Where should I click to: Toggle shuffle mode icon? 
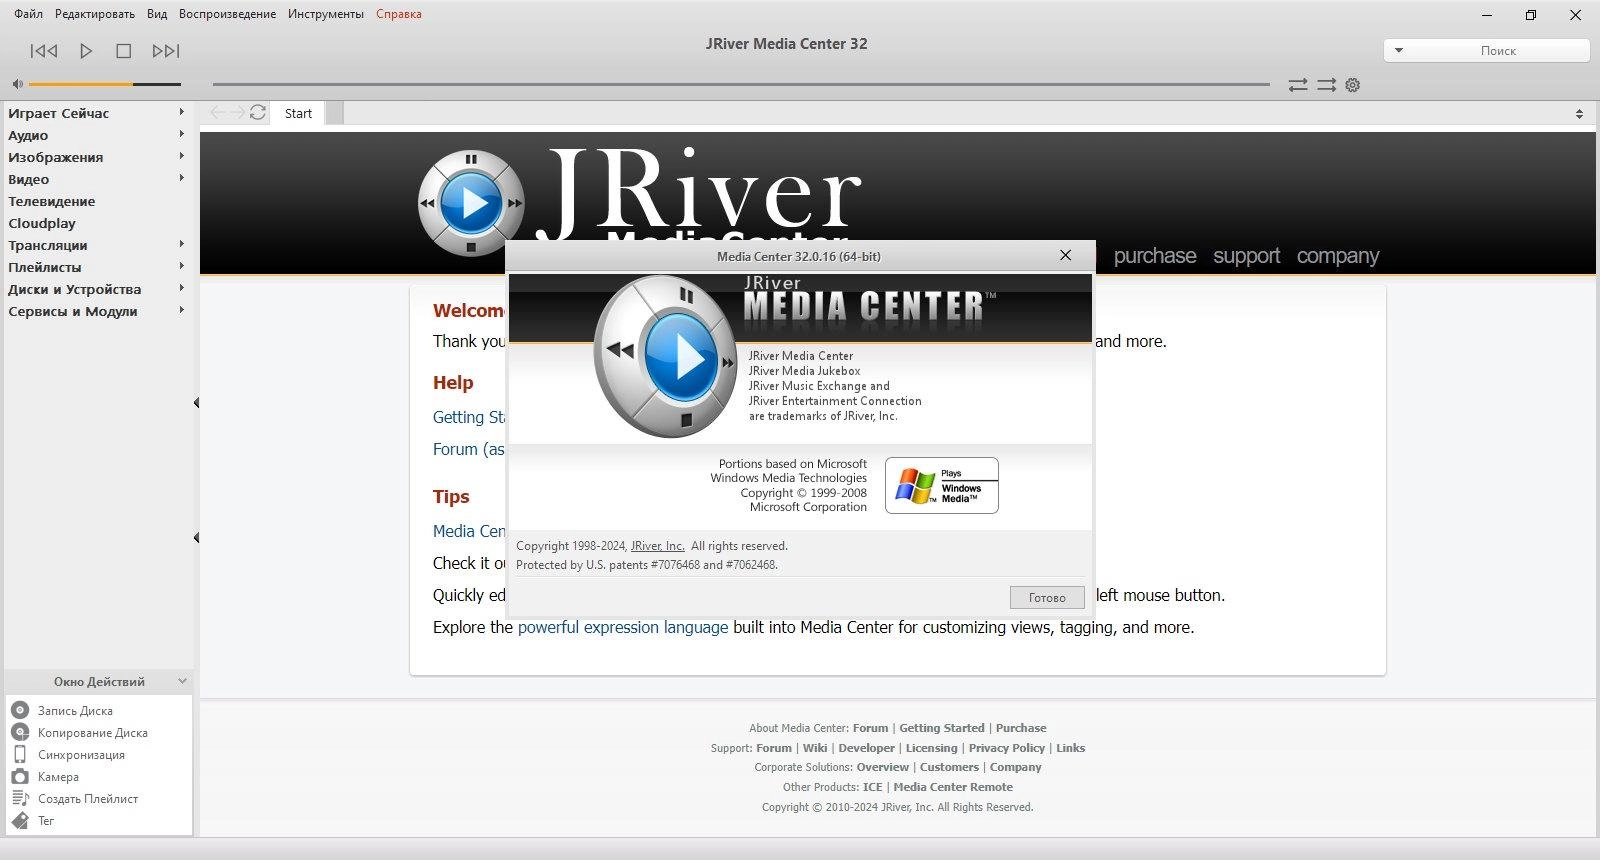pyautogui.click(x=1326, y=85)
